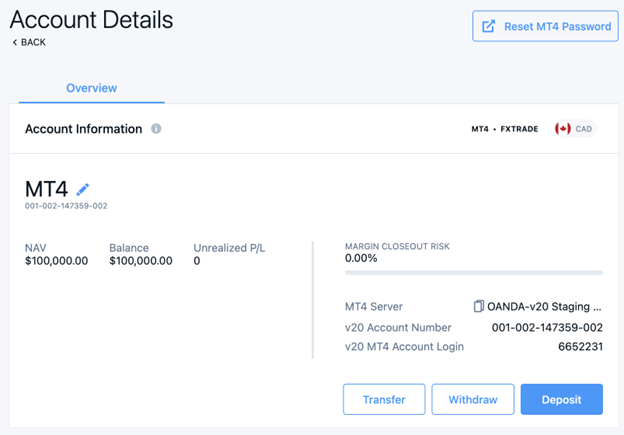Select the account ID under the MT4 name
Screen dimensions: 624x435
coord(66,206)
